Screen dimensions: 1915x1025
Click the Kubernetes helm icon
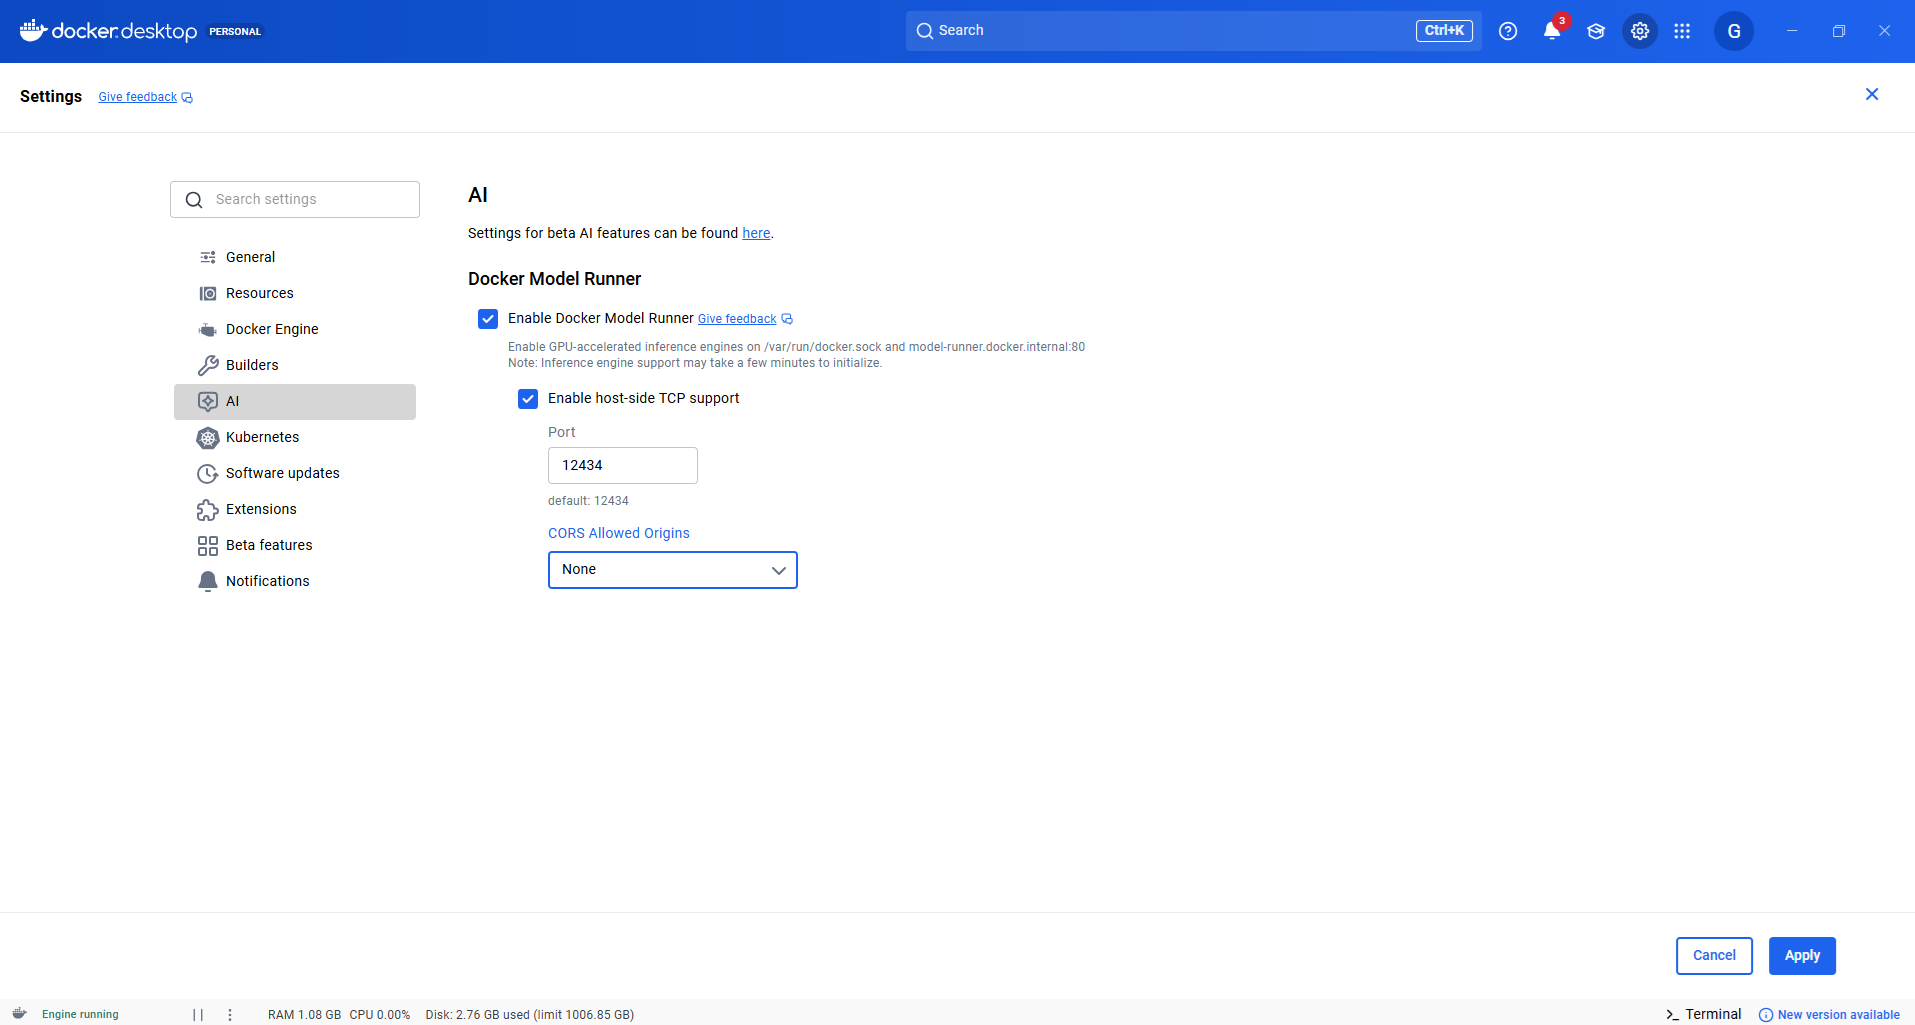coord(208,437)
